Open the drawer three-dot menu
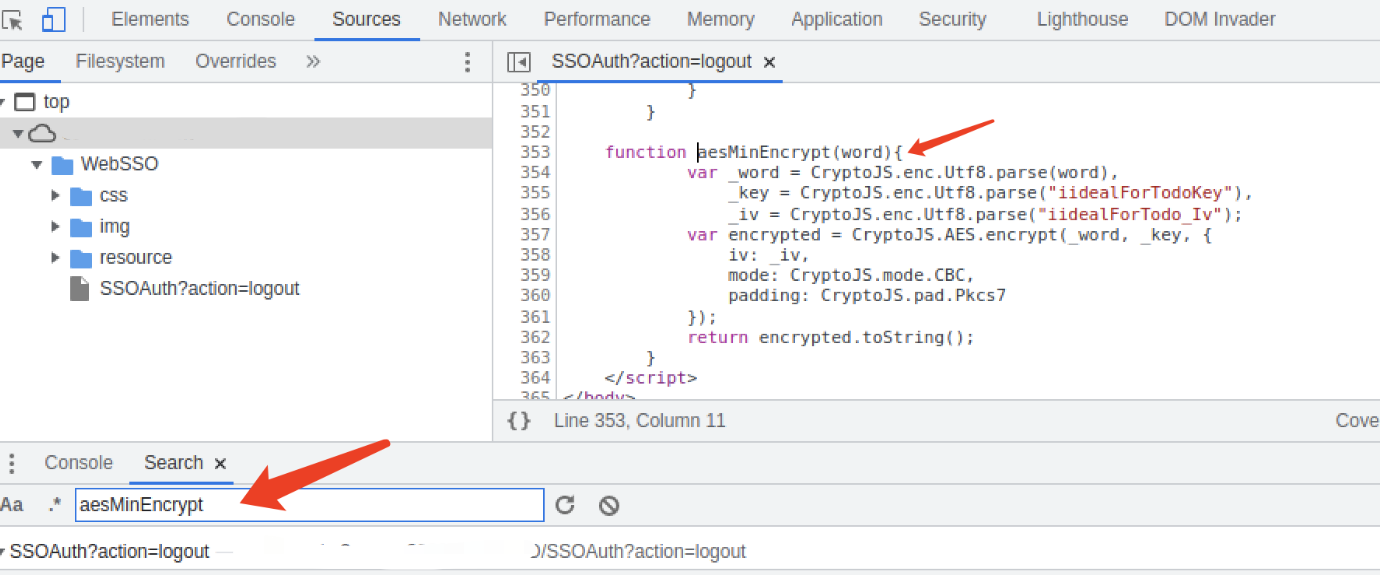The image size is (1380, 578). [x=12, y=463]
